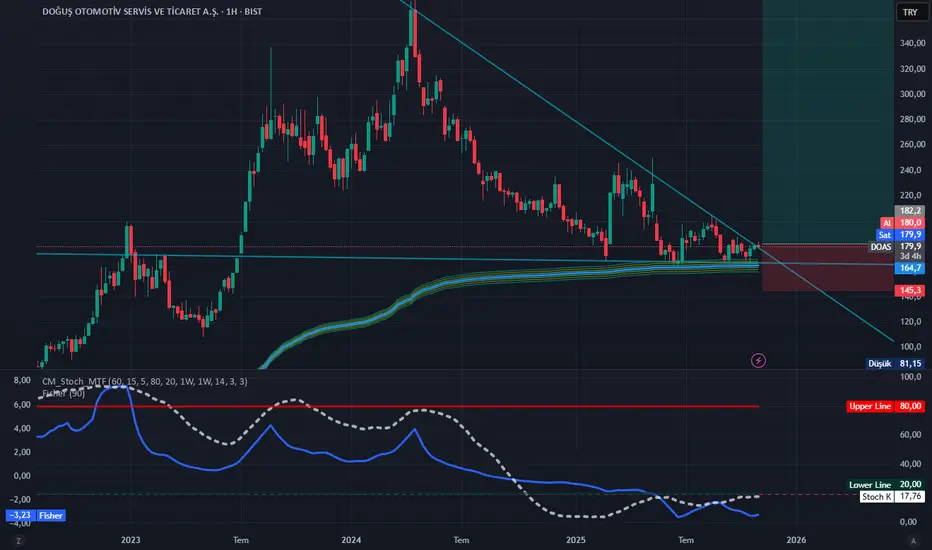Click the Düşük 81,15 low label
This screenshot has height=550, width=932.
point(895,363)
